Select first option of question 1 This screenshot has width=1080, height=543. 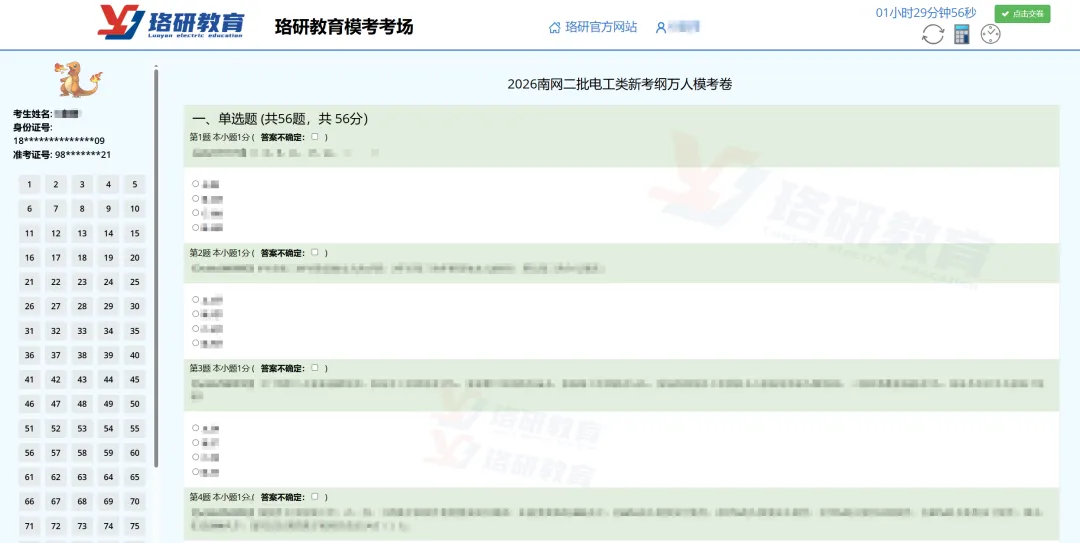(196, 184)
